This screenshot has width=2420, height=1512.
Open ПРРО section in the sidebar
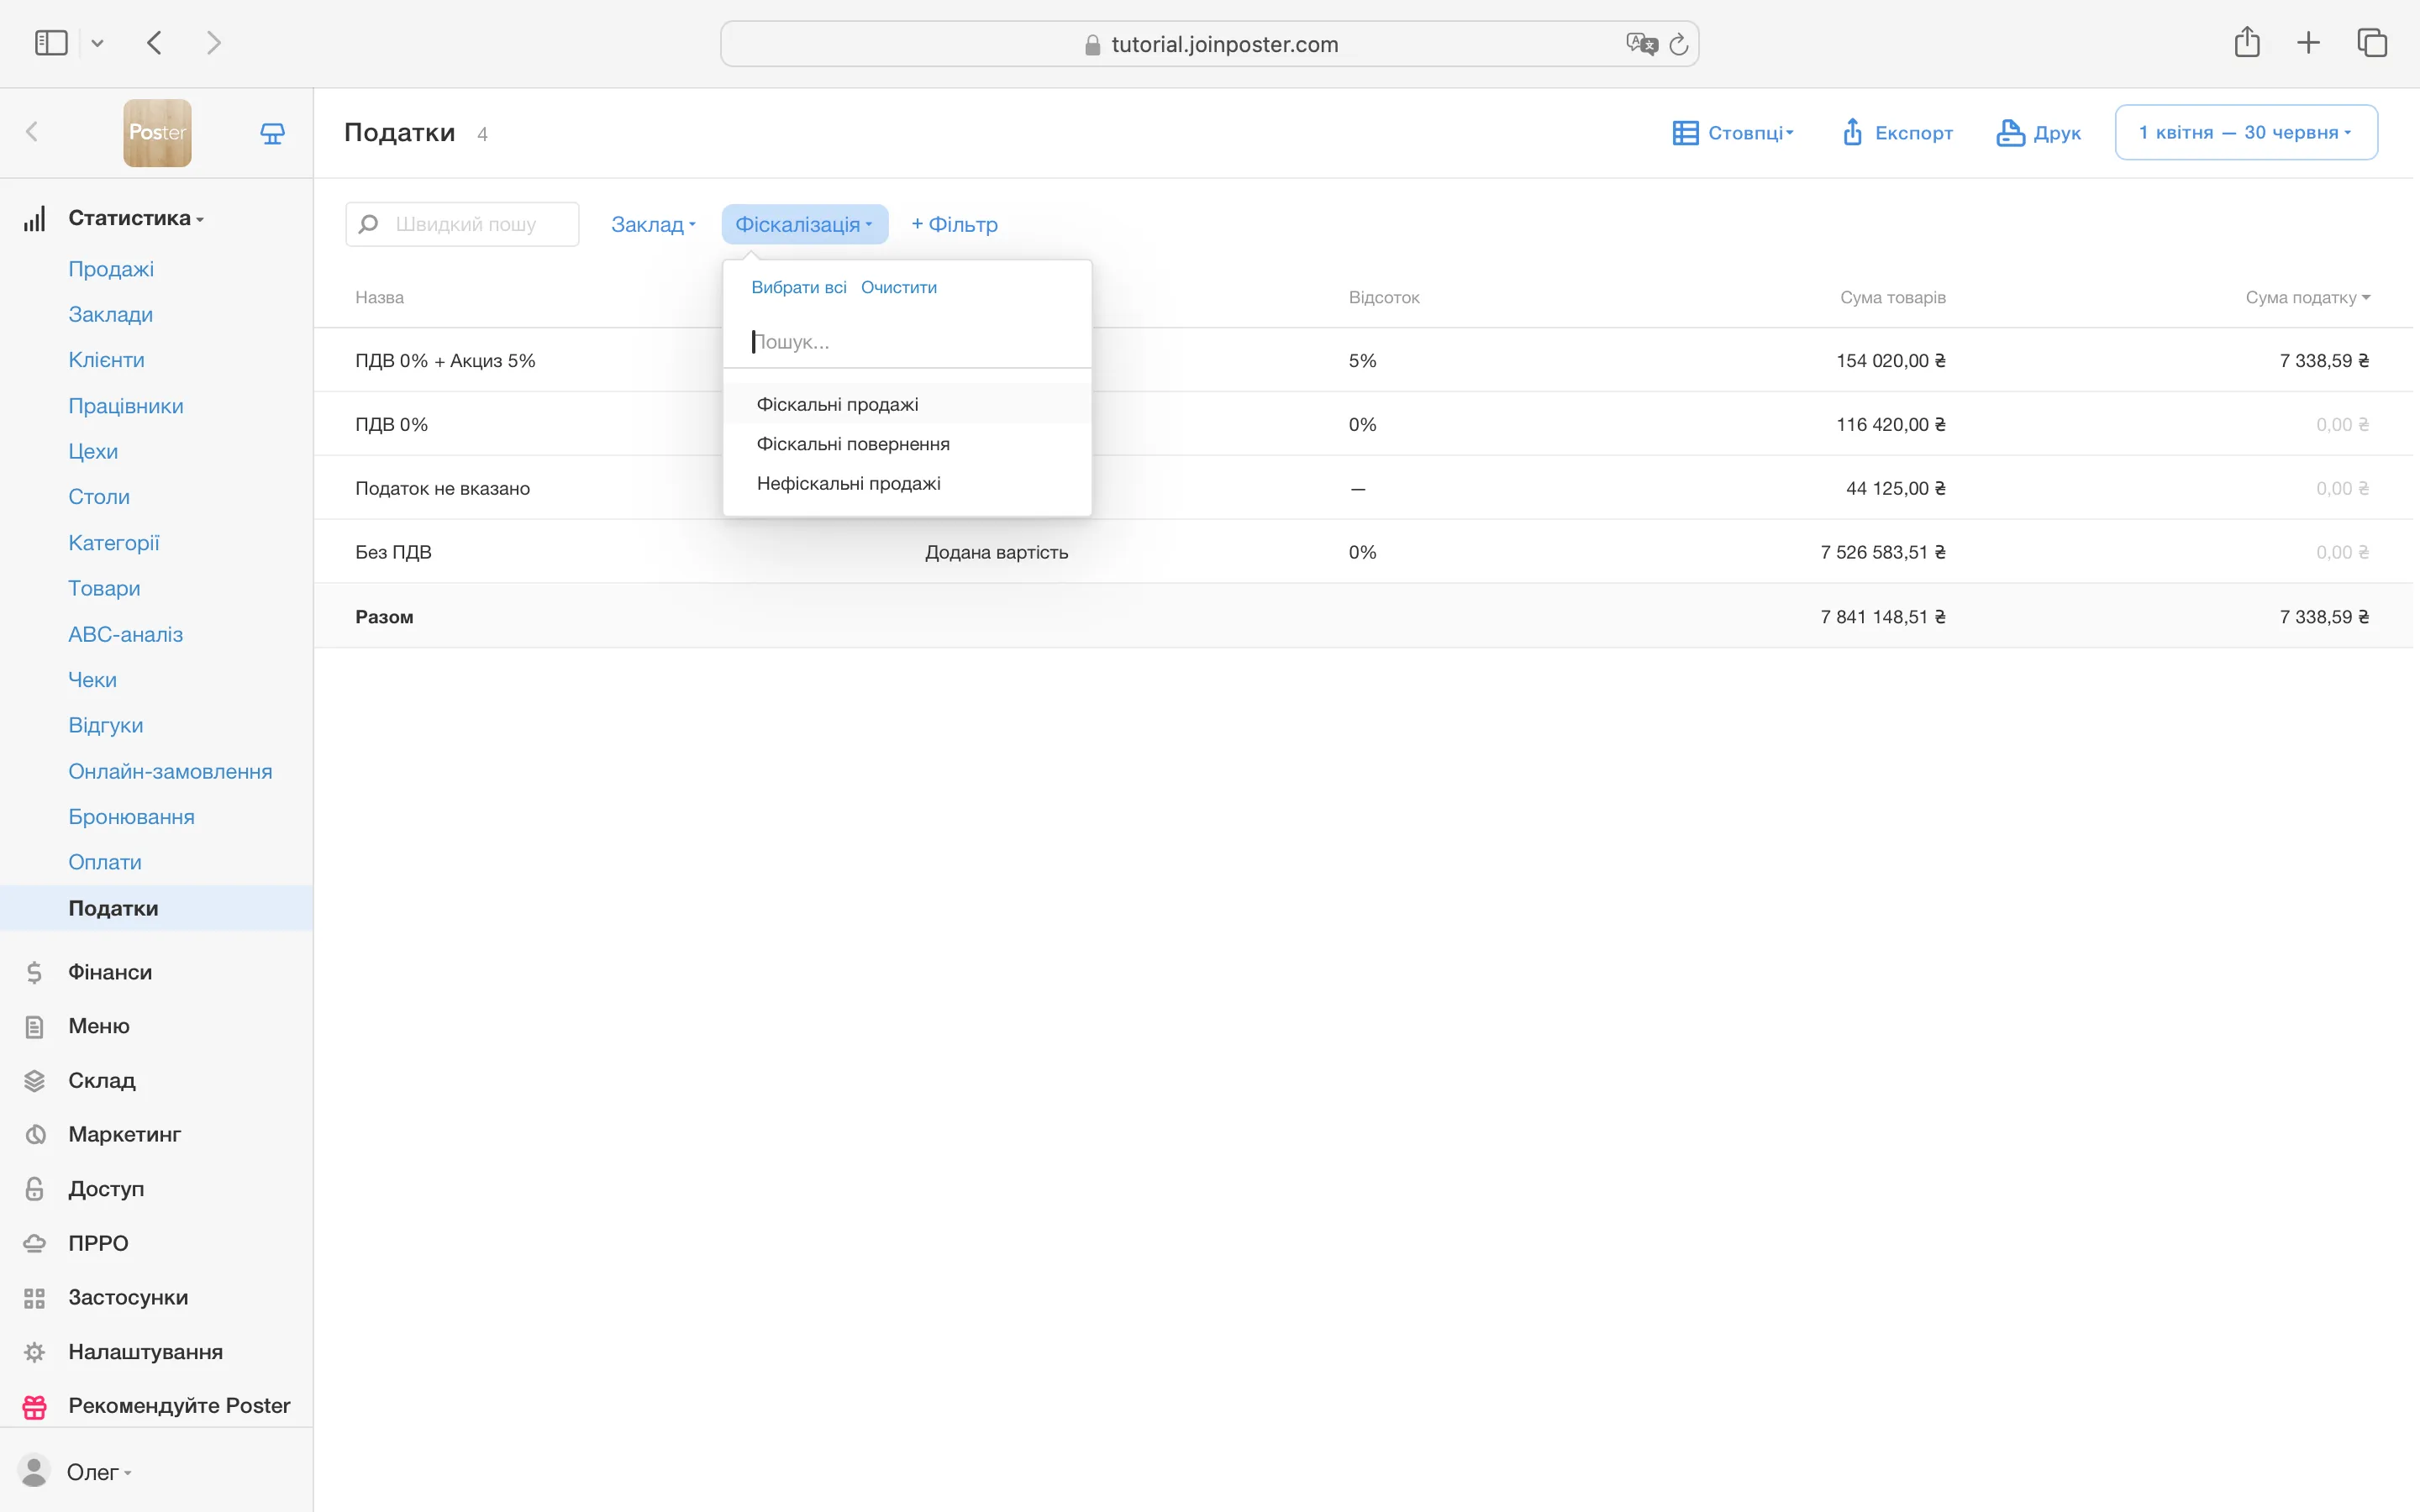tap(98, 1243)
